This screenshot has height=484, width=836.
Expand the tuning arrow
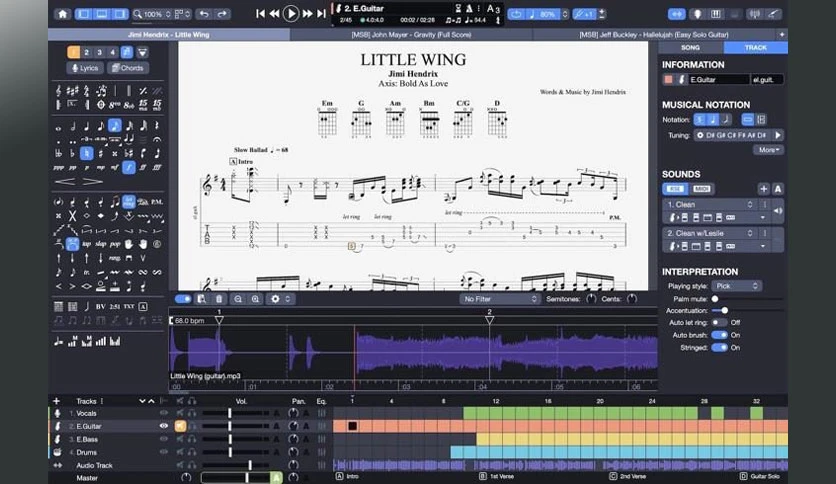point(778,135)
